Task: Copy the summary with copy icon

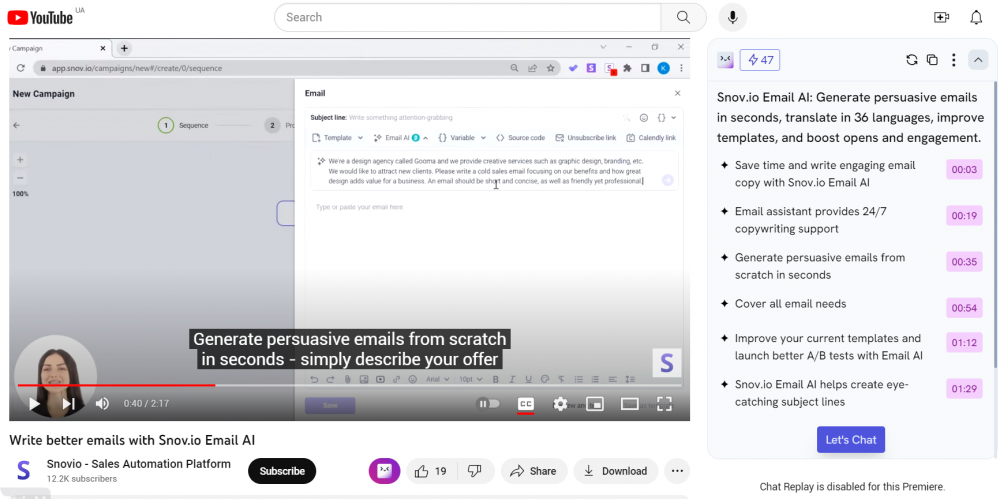Action: point(932,60)
